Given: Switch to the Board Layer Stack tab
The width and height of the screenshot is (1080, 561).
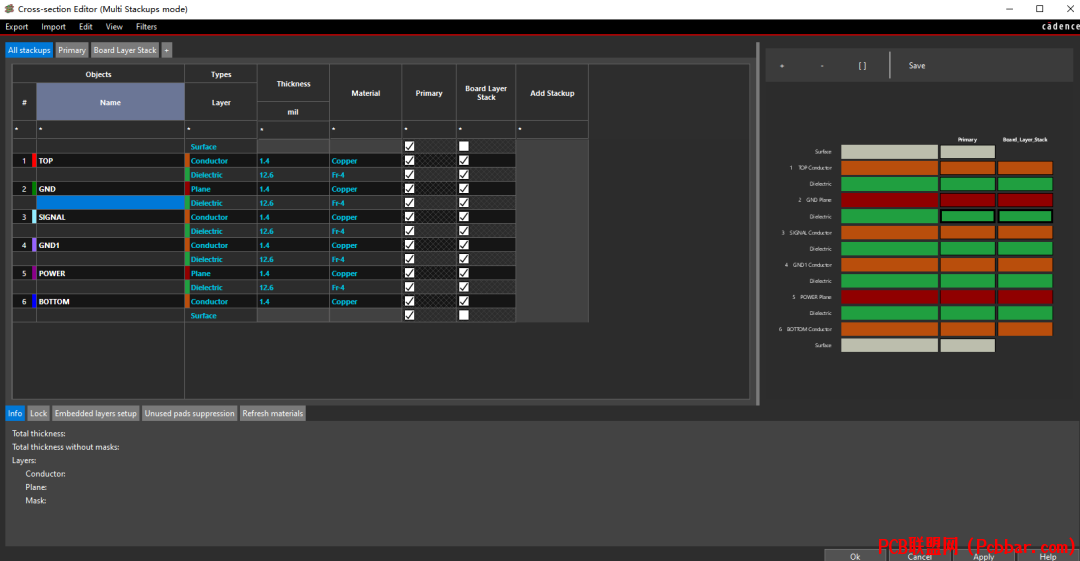Looking at the screenshot, I should pos(125,50).
